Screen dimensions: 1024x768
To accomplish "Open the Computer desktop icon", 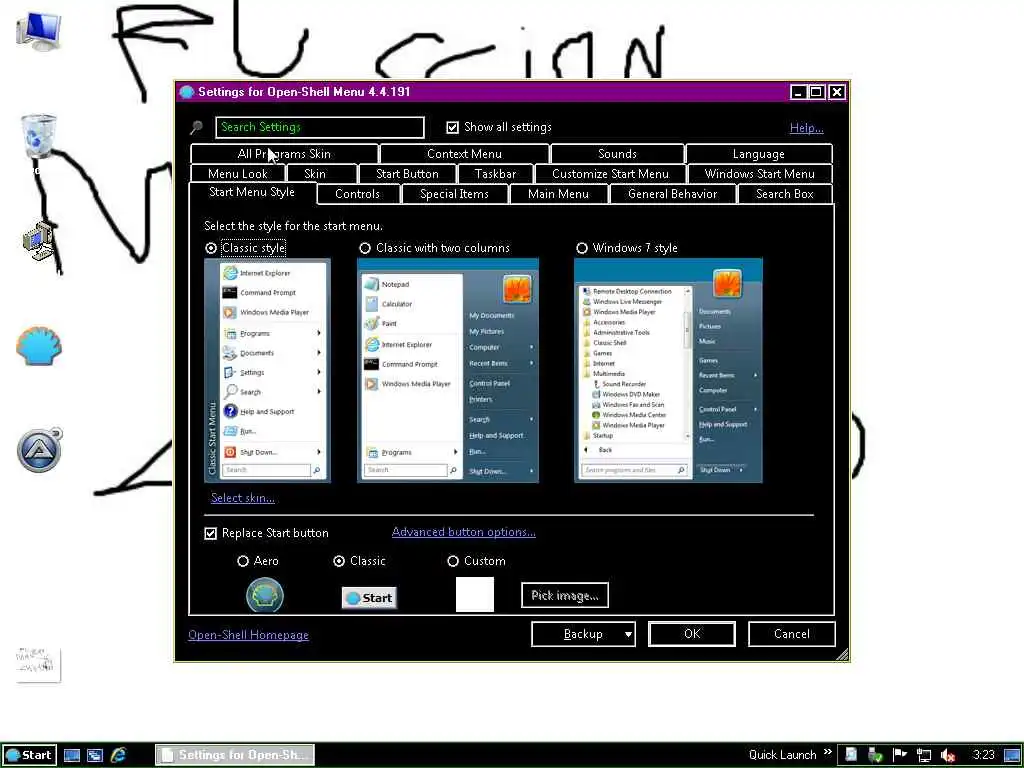I will click(39, 31).
